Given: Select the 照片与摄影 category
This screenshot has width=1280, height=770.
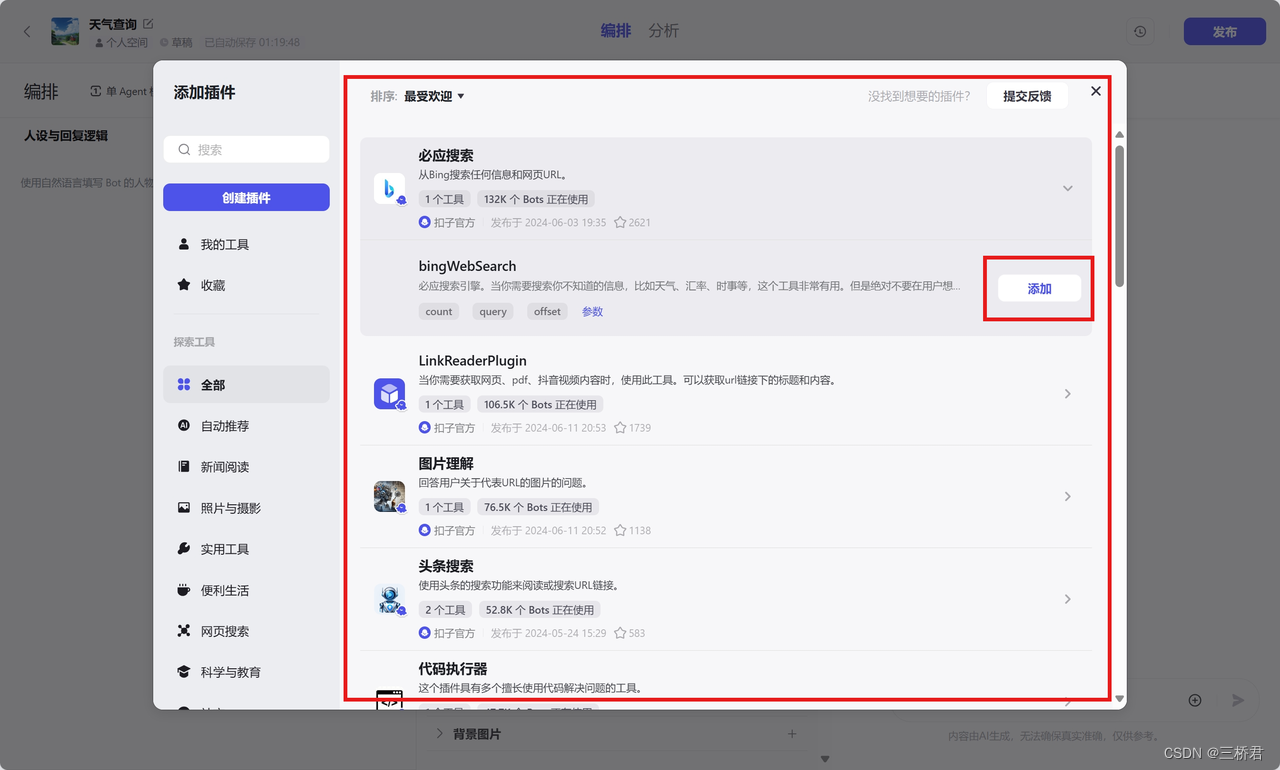Looking at the screenshot, I should pos(246,508).
